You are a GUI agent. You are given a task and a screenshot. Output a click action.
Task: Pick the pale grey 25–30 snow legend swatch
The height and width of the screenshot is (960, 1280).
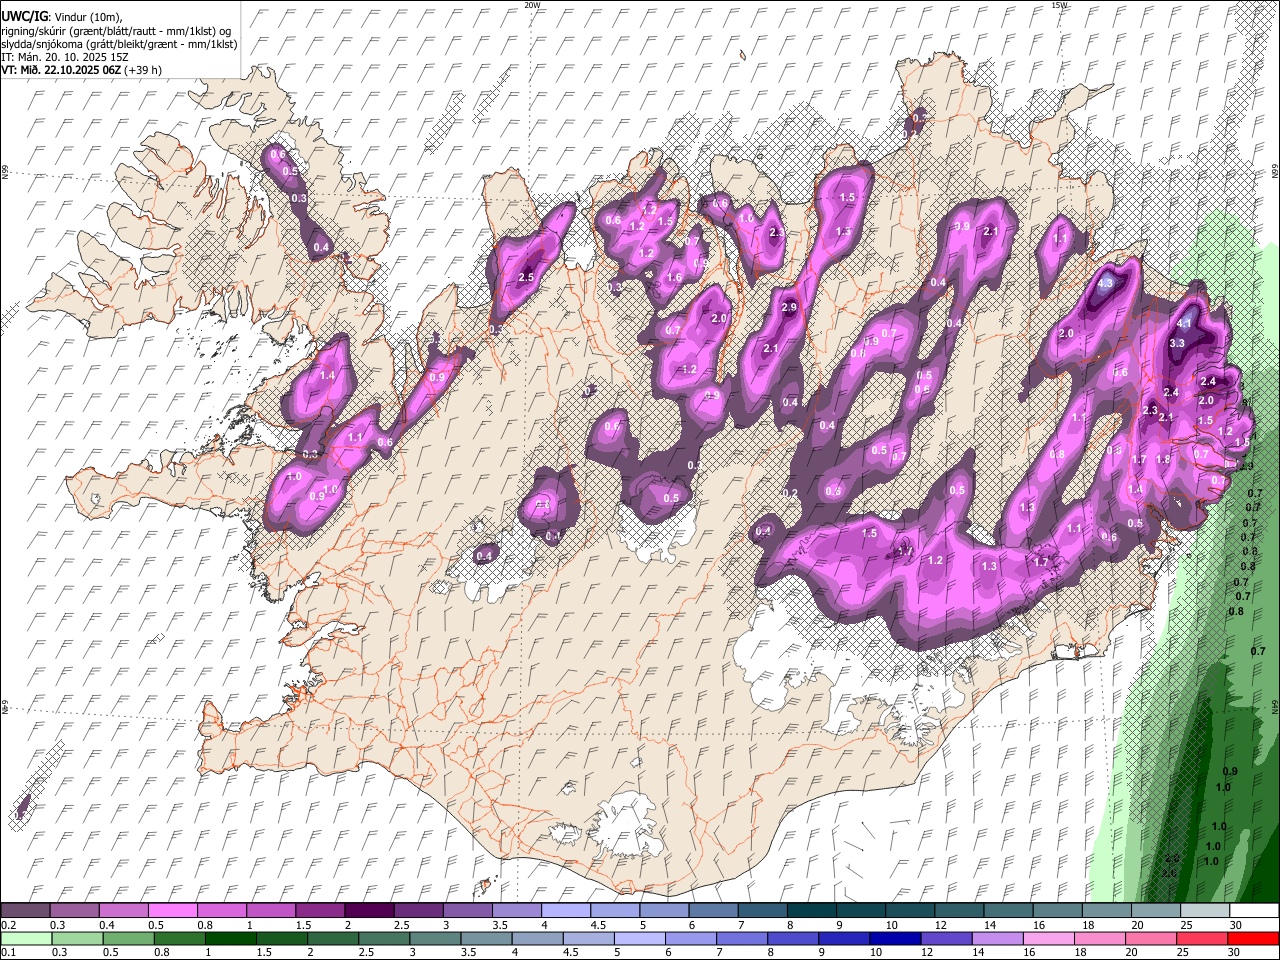(1205, 910)
